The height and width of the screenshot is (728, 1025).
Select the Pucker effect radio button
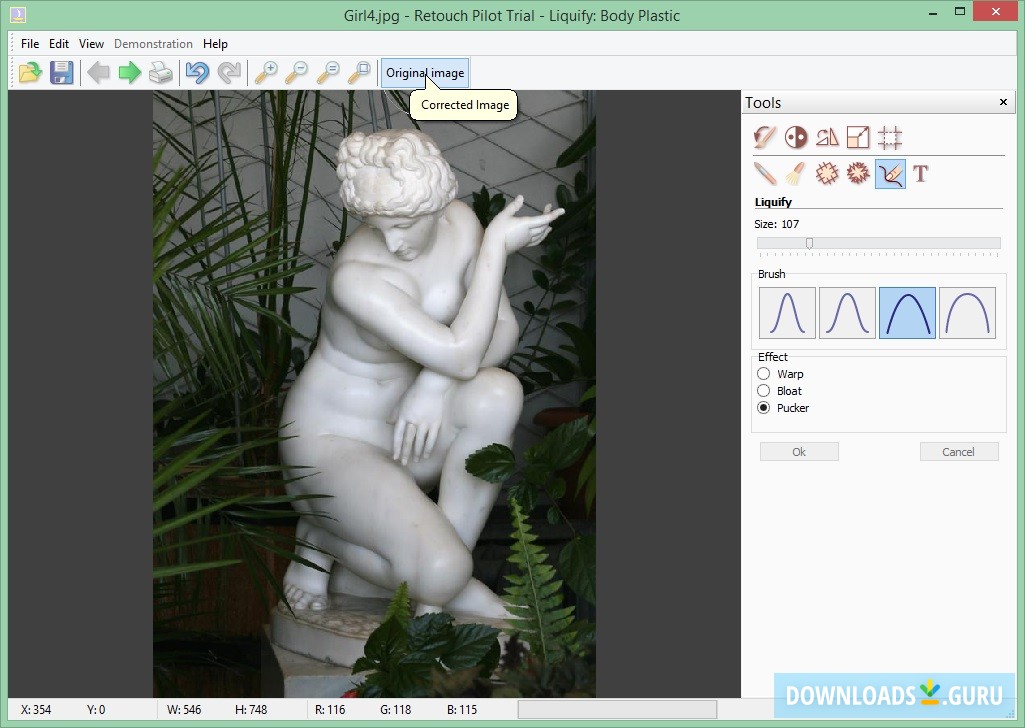(x=764, y=408)
